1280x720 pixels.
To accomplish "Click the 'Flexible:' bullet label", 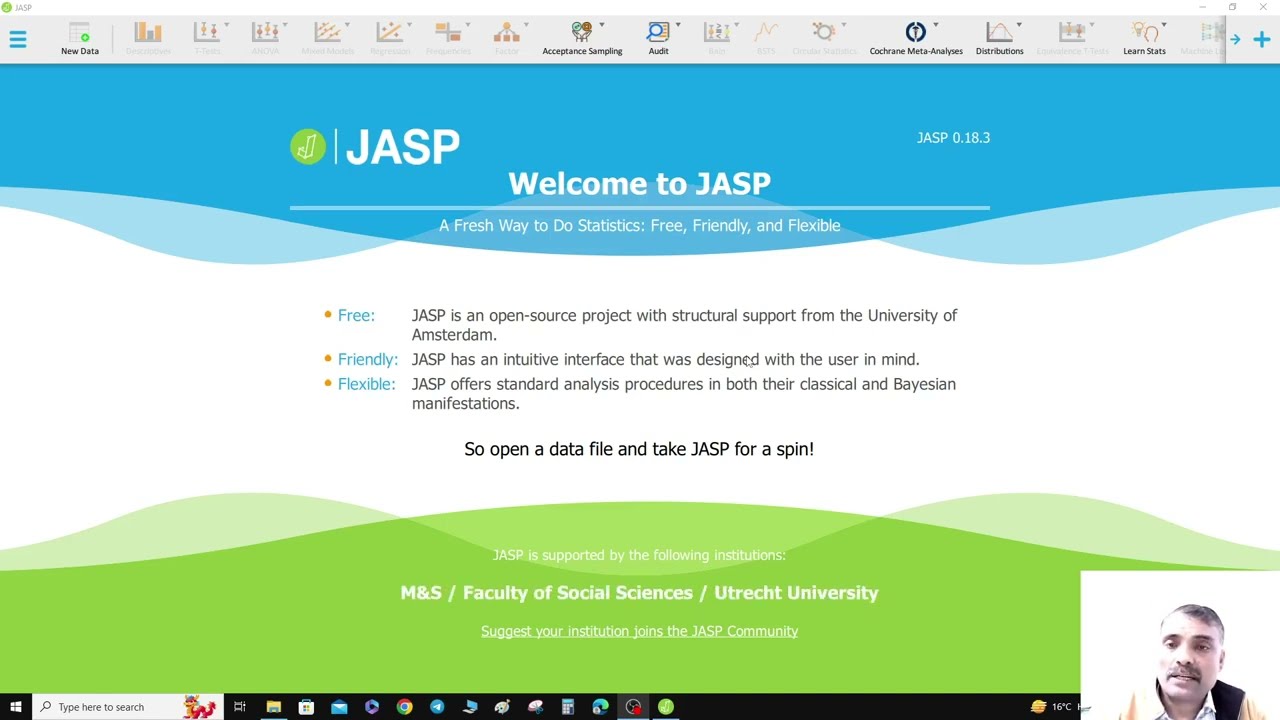I will [366, 384].
